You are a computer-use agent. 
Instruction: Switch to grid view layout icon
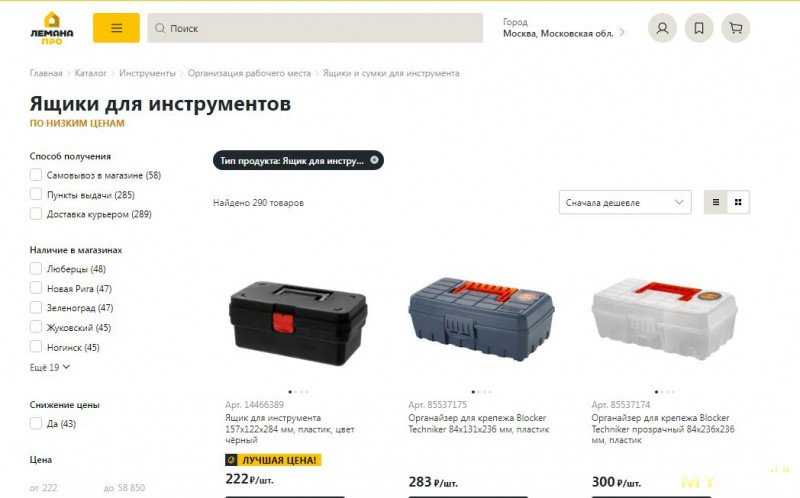click(738, 202)
